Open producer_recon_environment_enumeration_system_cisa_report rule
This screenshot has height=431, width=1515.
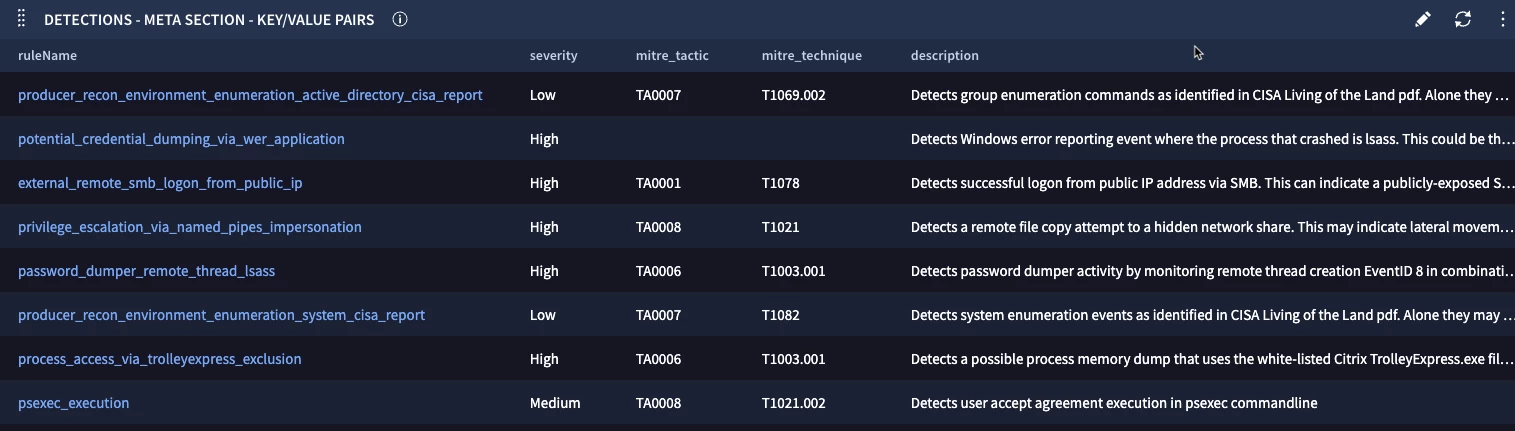pyautogui.click(x=221, y=316)
